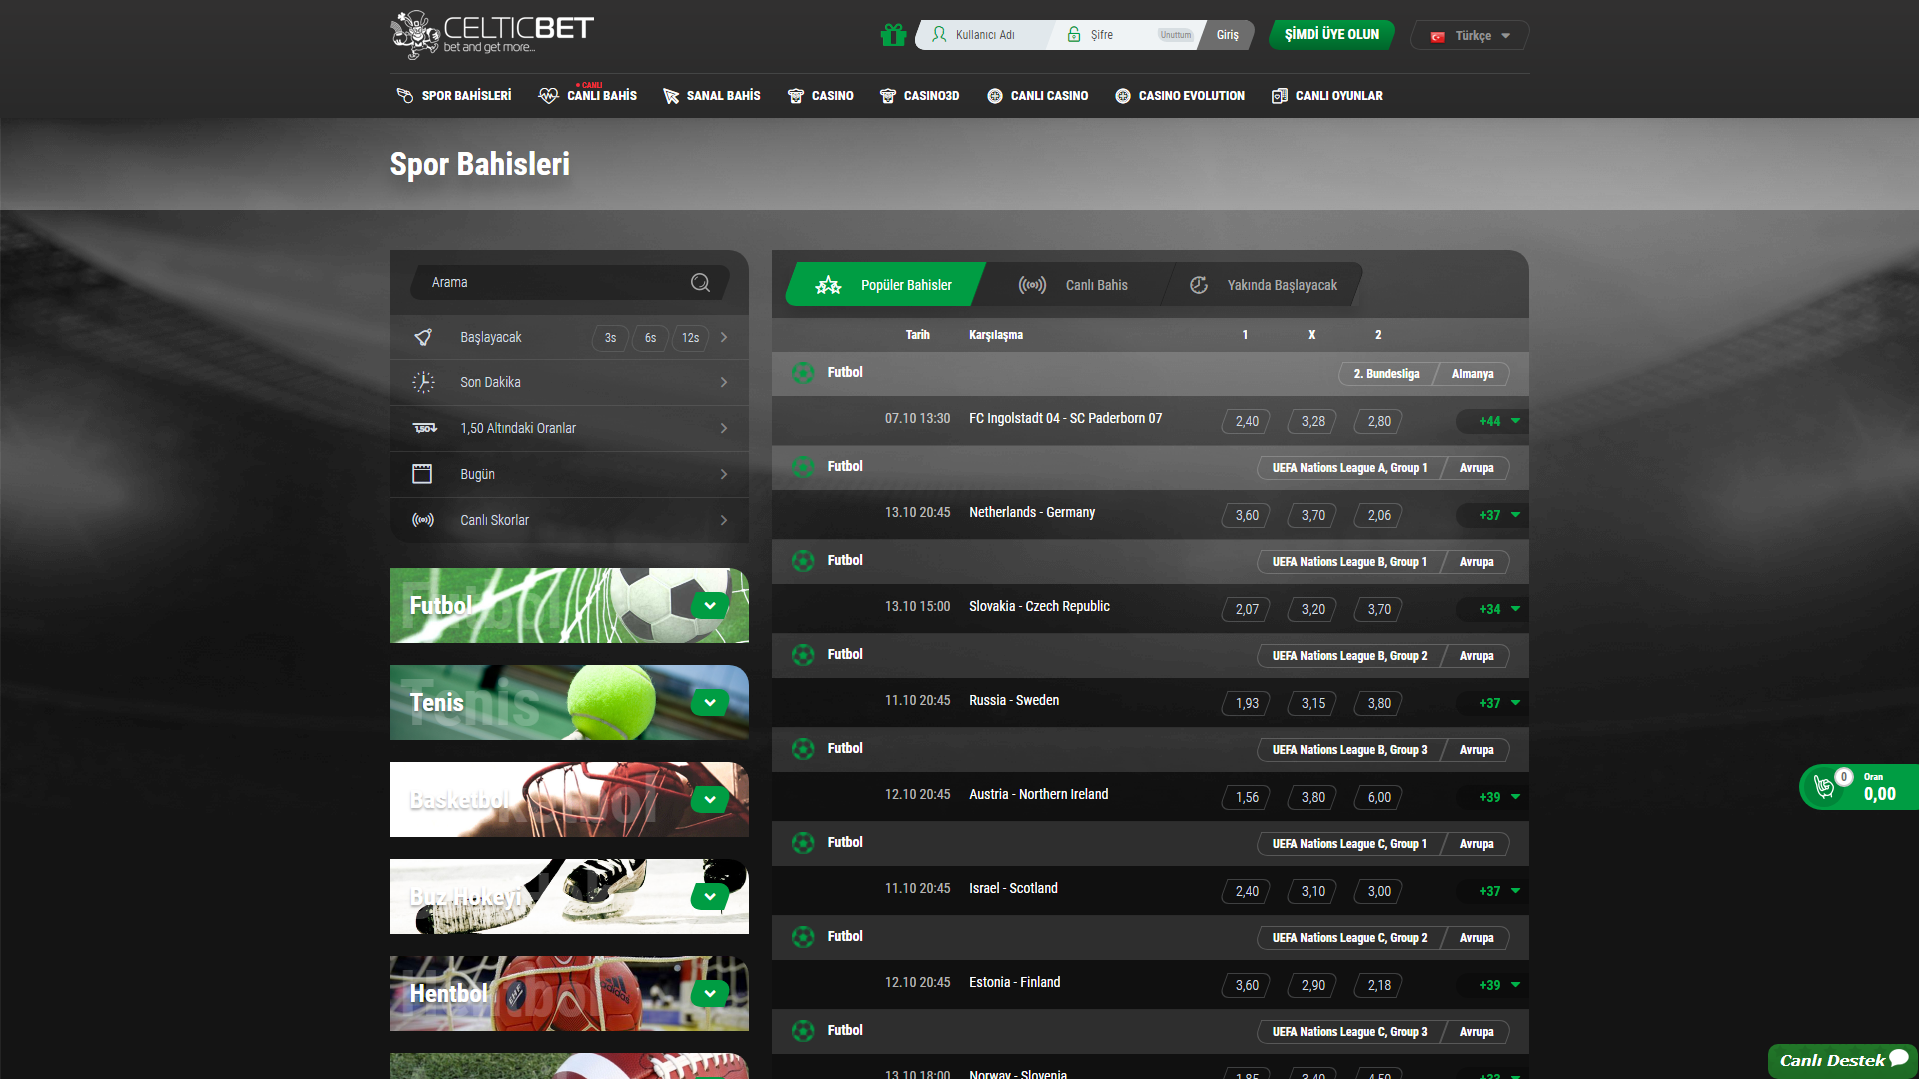
Task: Click the Giriş login button
Action: point(1227,35)
